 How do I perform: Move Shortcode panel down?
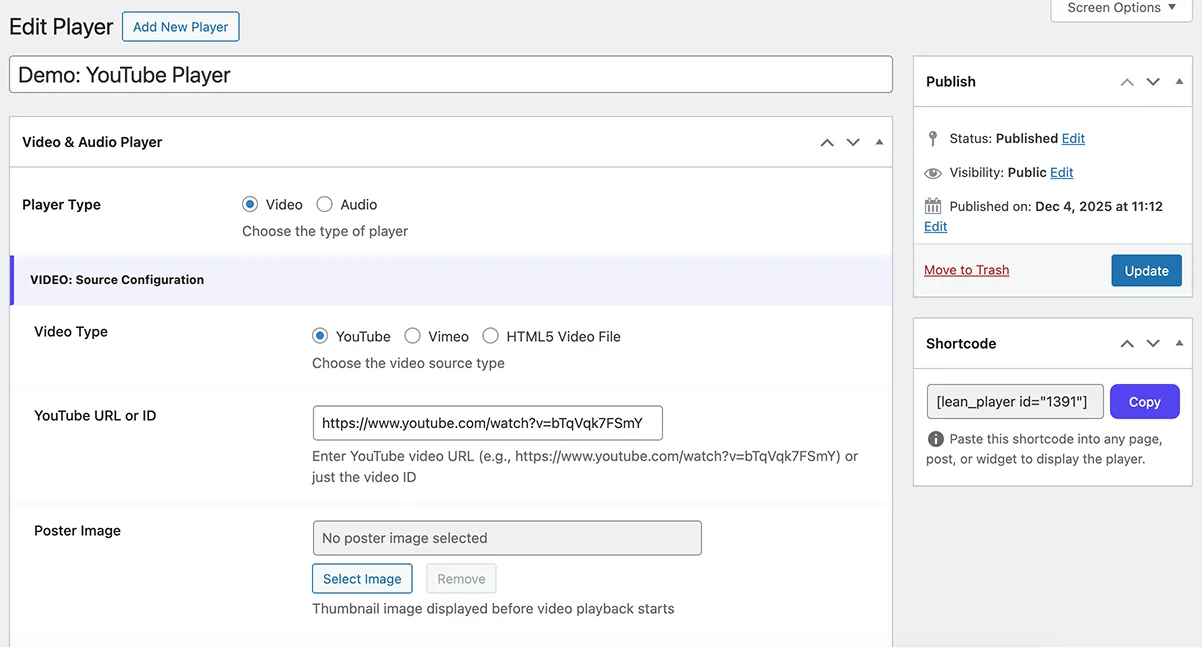tap(1153, 344)
